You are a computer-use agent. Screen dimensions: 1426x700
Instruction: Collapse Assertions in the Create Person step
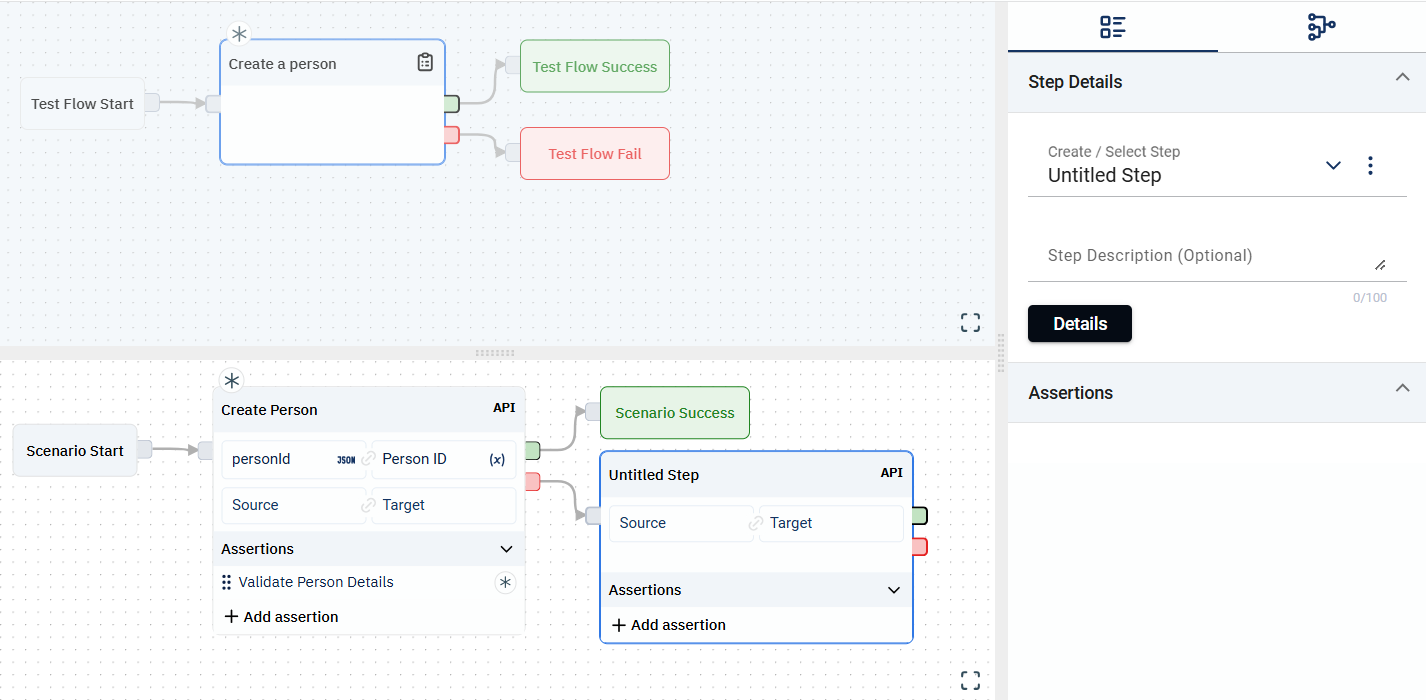pos(506,549)
